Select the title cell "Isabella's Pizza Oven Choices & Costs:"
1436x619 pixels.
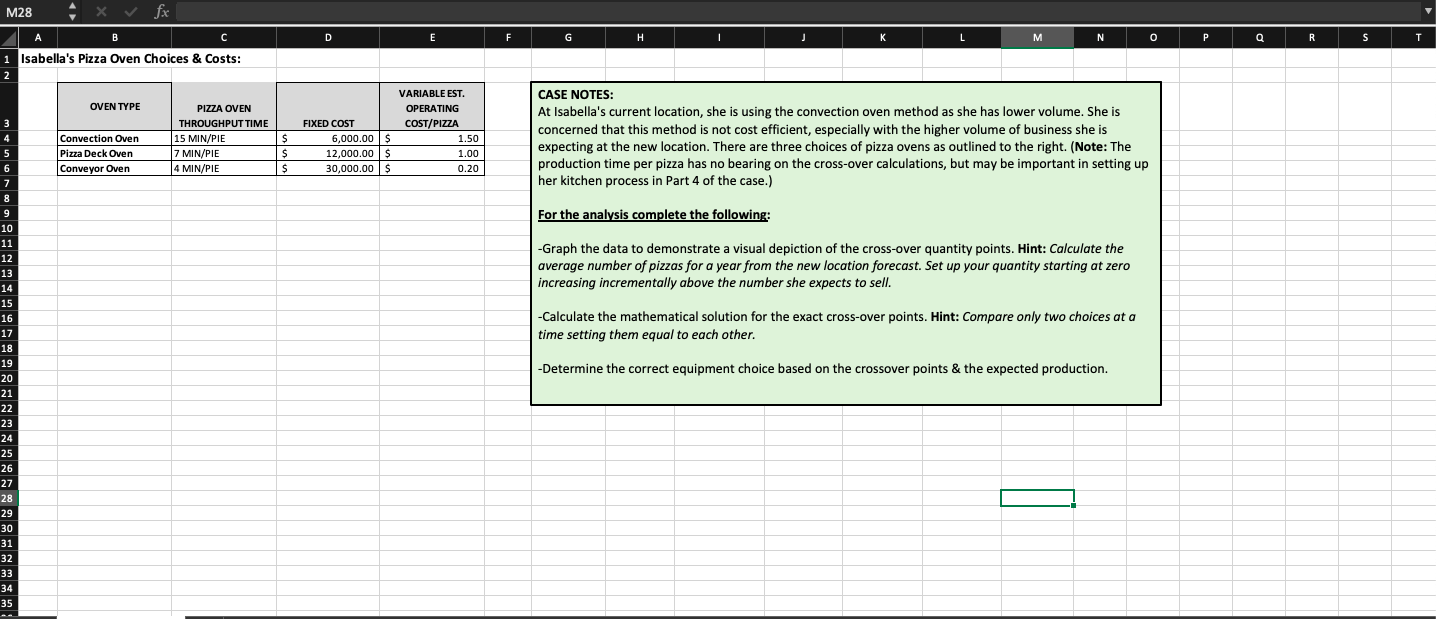coord(130,58)
